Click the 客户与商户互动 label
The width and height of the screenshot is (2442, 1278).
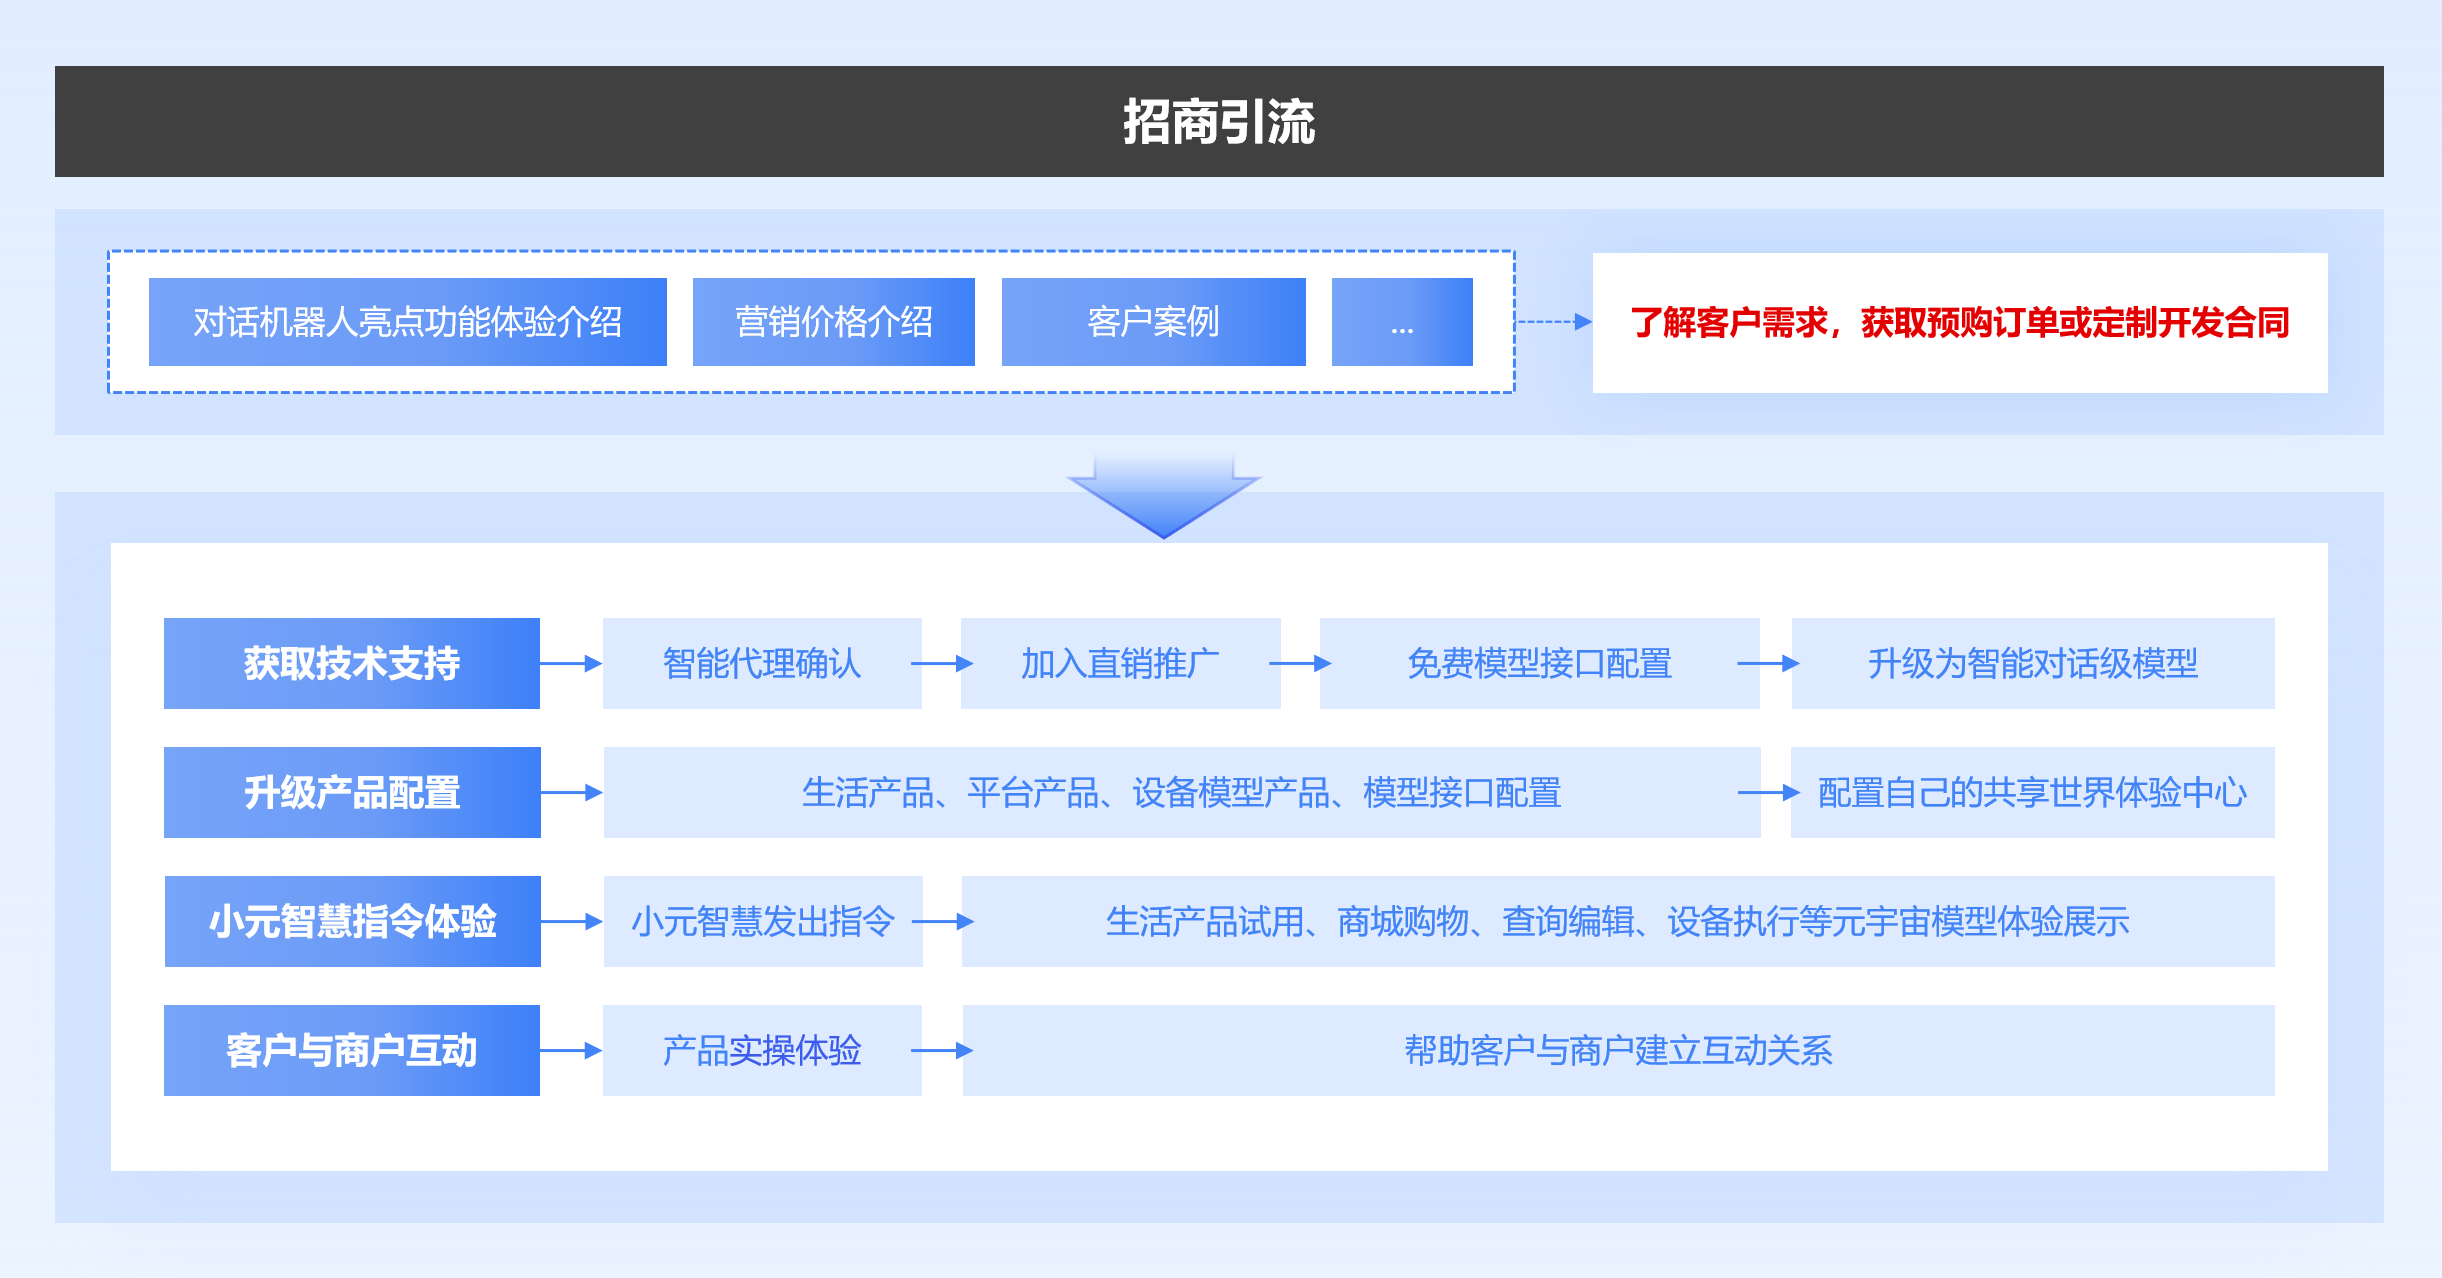tap(351, 1050)
